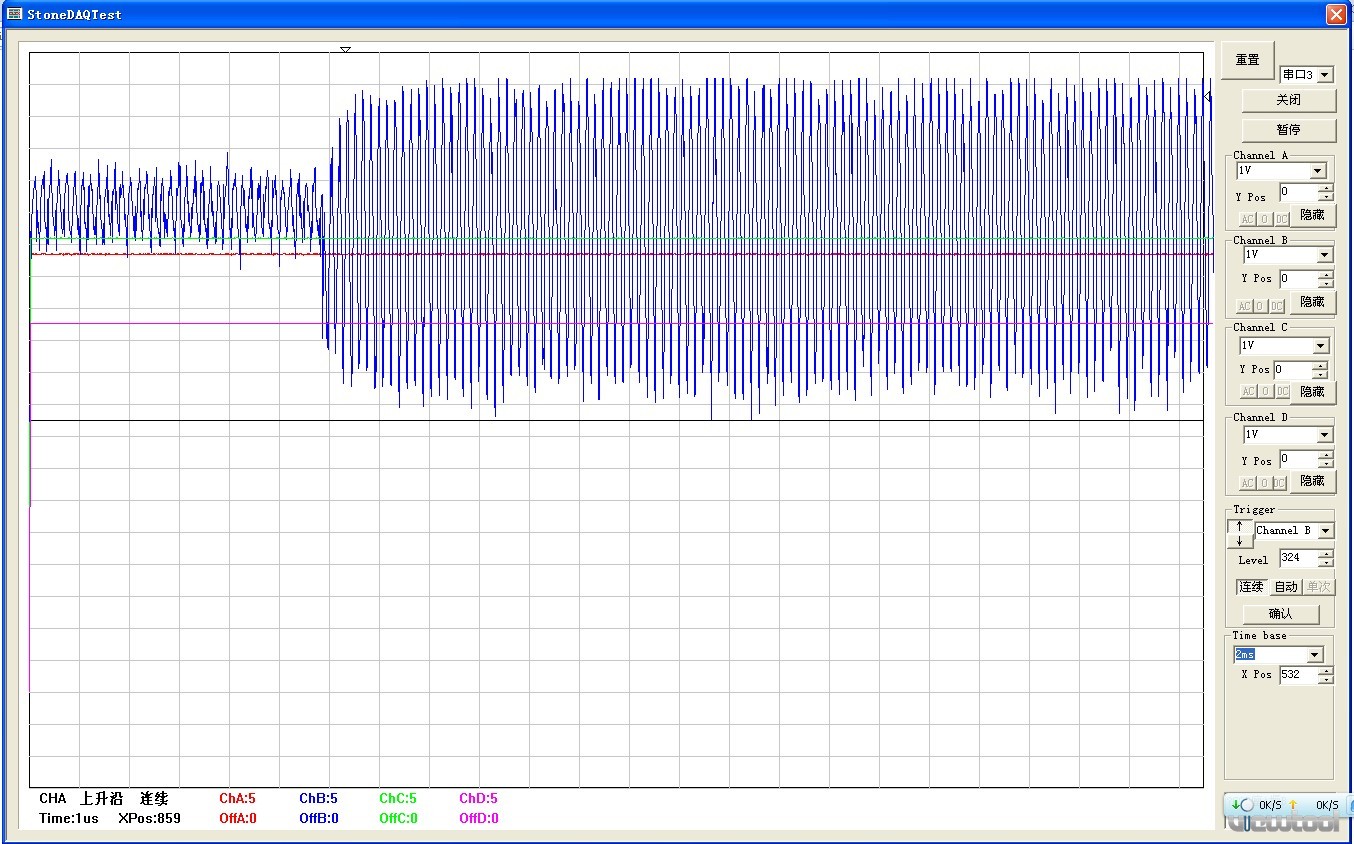Click the 关闭 button

(x=1288, y=100)
